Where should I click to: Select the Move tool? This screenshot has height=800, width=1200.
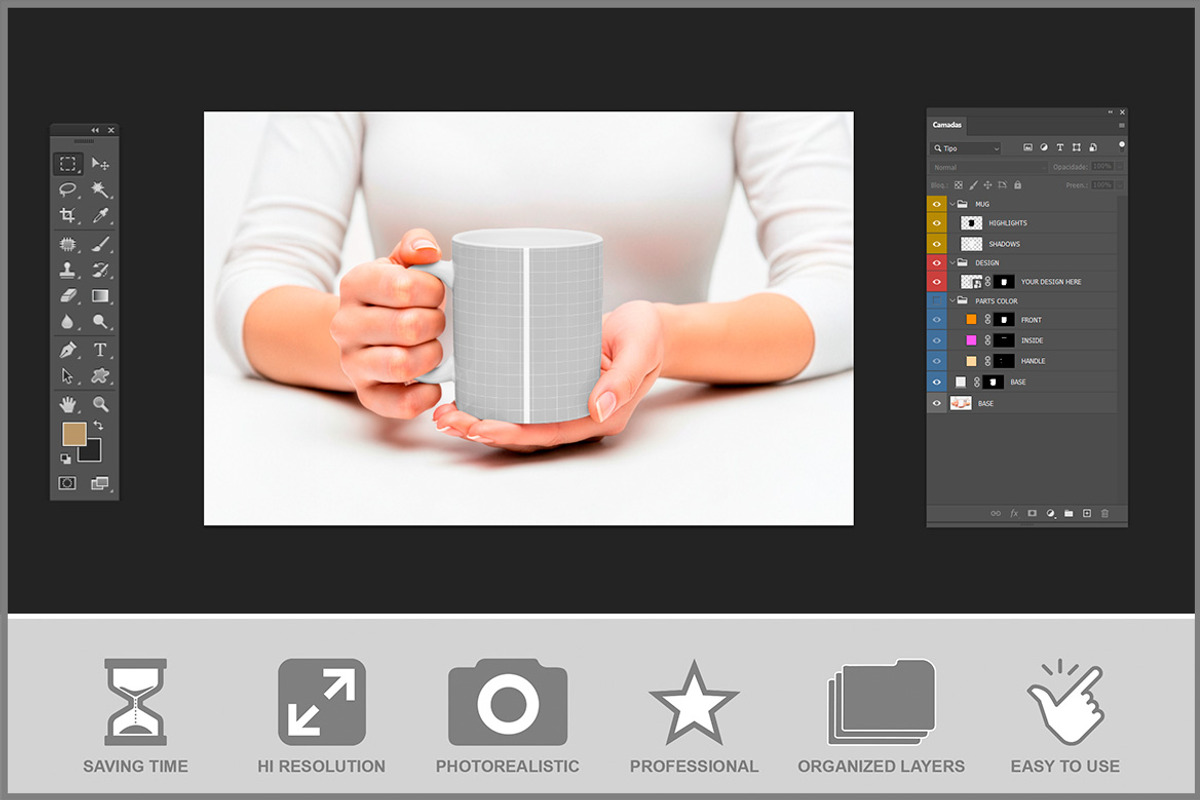tap(100, 164)
